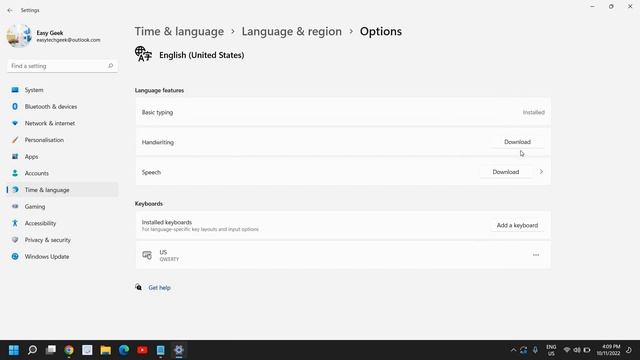Open Windows Update settings
The image size is (640, 360).
click(x=62, y=257)
